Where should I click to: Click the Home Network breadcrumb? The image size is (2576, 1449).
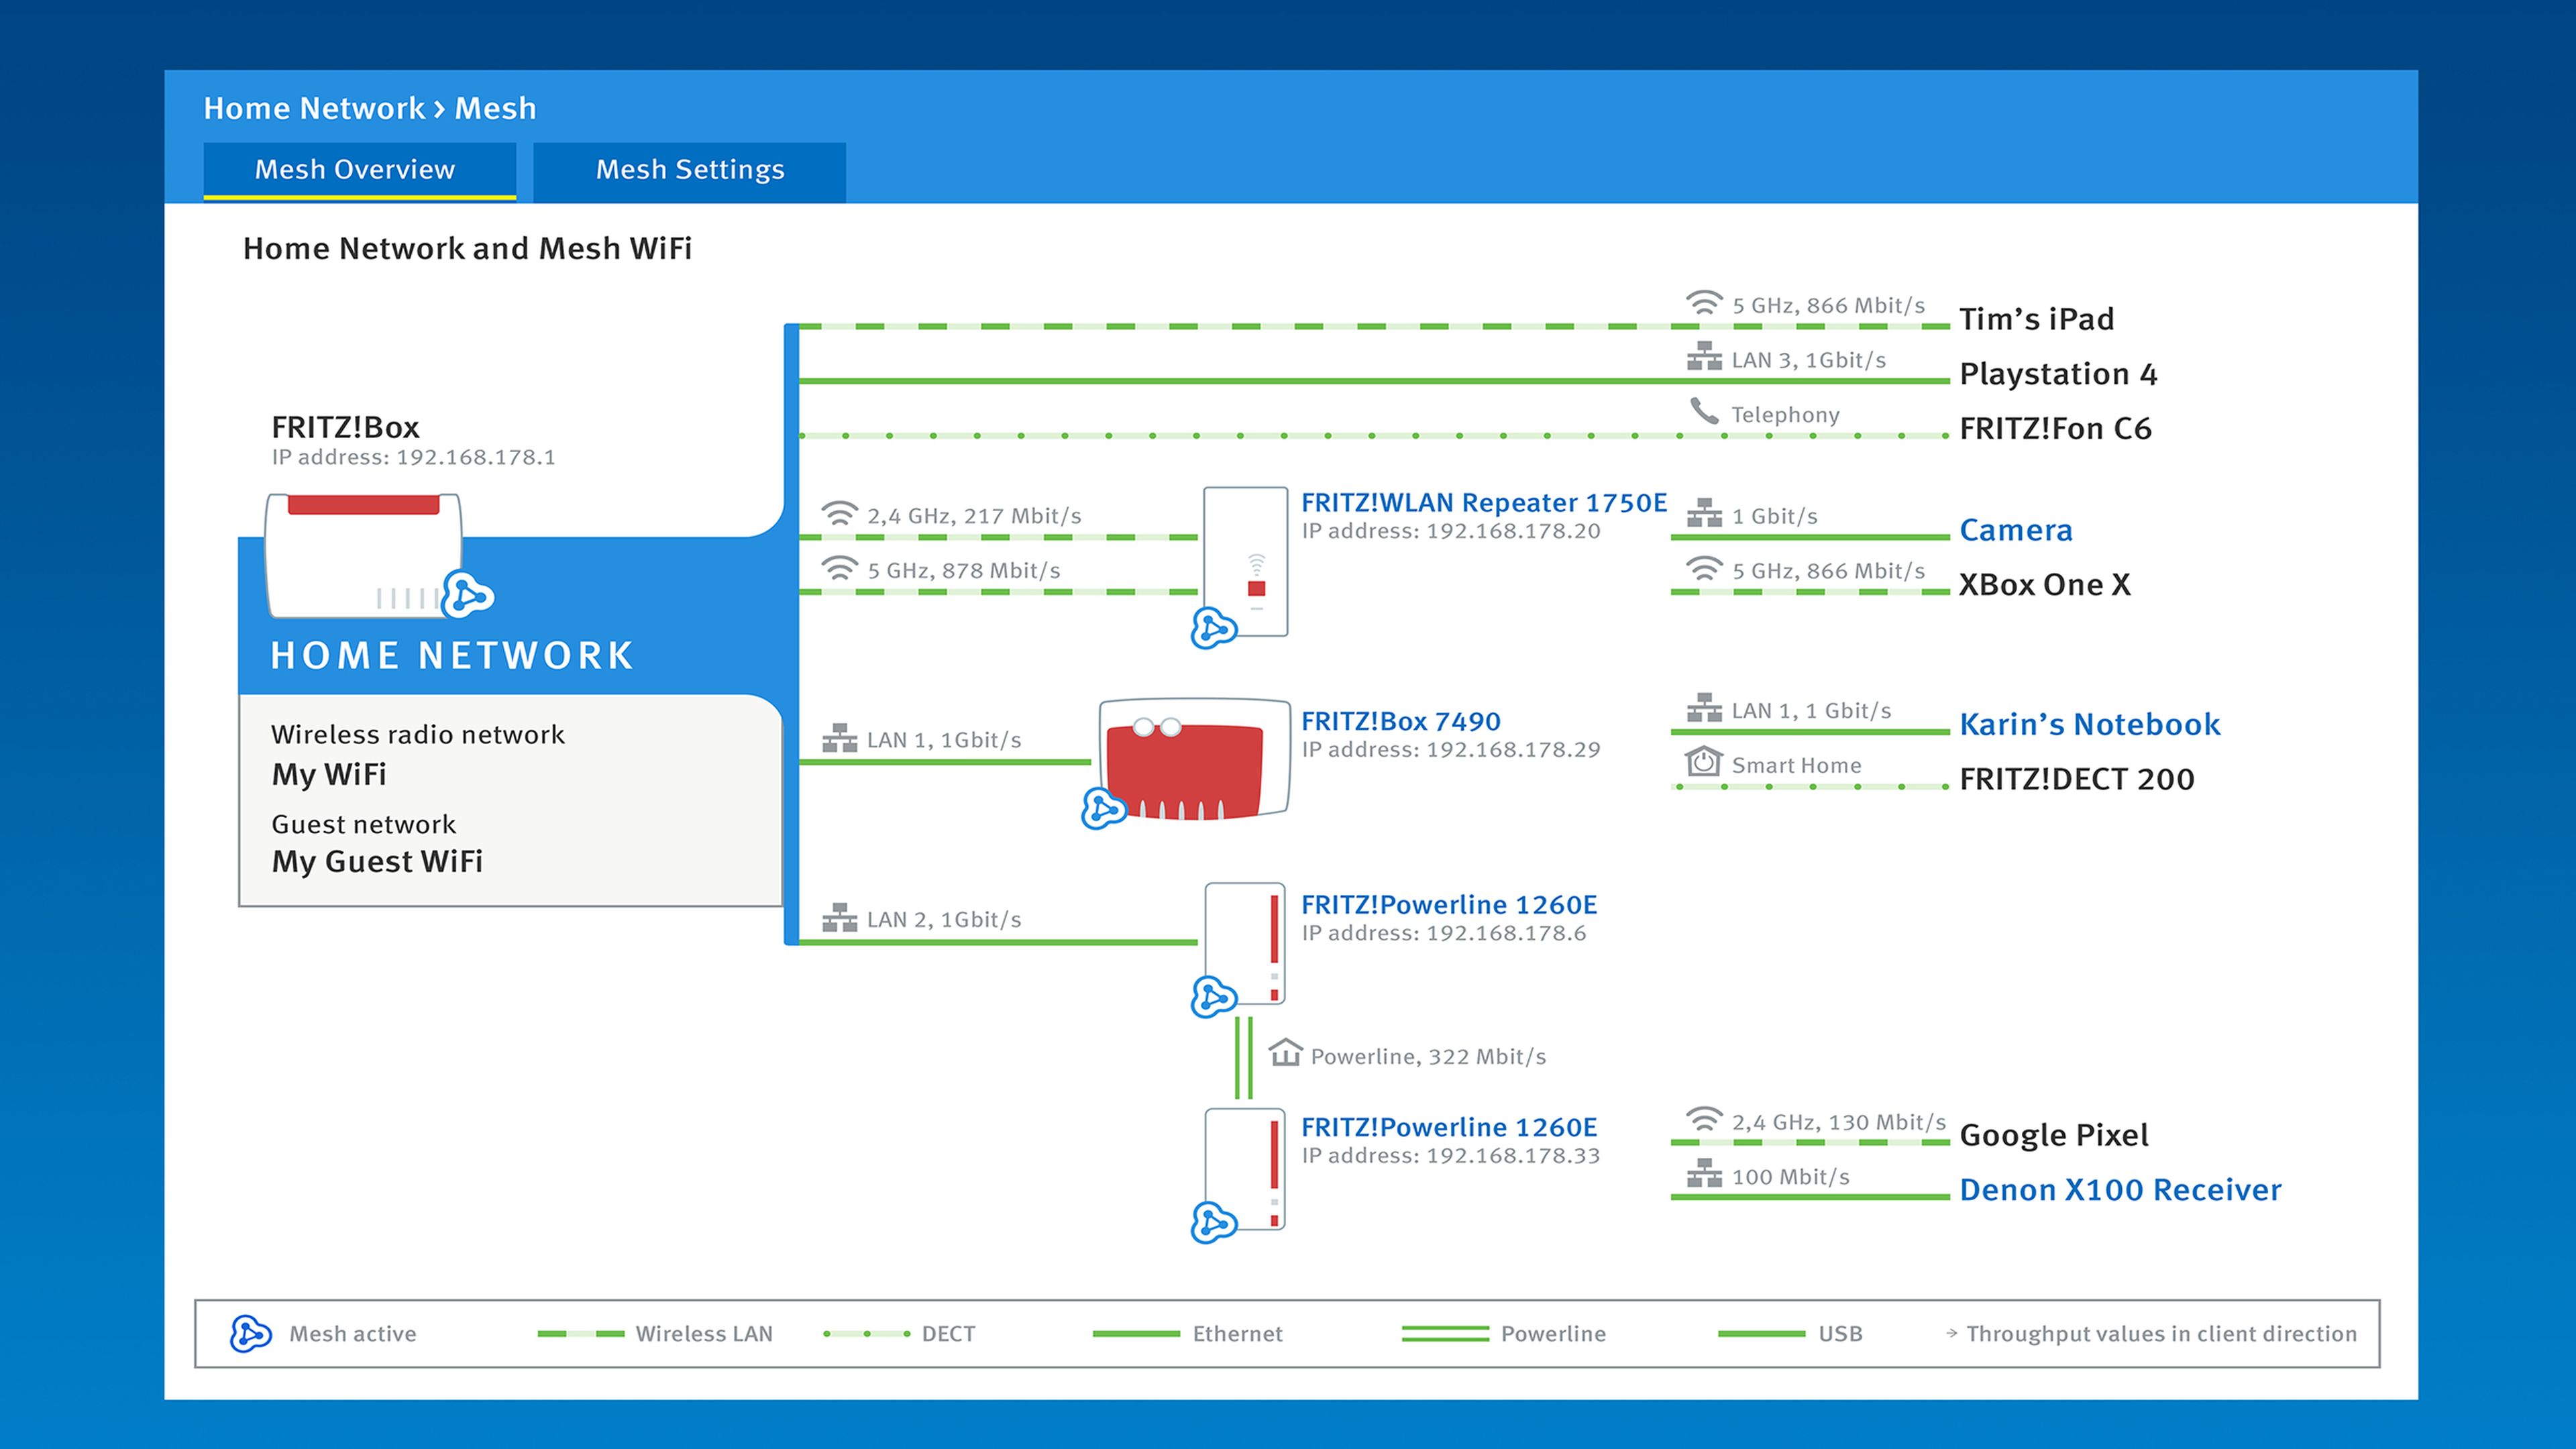point(314,108)
